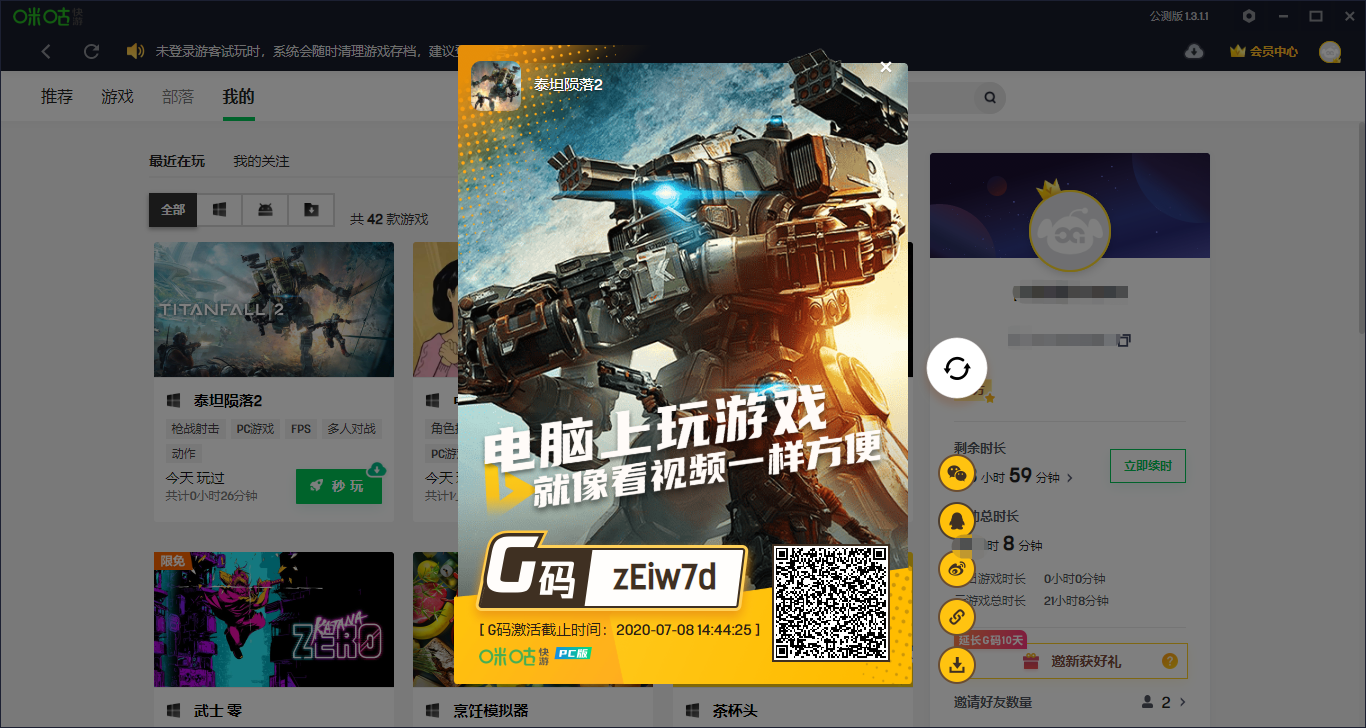The image size is (1366, 728).
Task: Maximize the Migu window
Action: [x=1316, y=16]
